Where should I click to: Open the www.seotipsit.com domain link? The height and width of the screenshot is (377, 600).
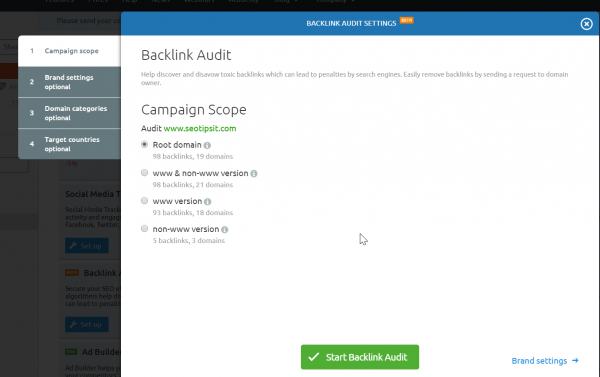200,129
